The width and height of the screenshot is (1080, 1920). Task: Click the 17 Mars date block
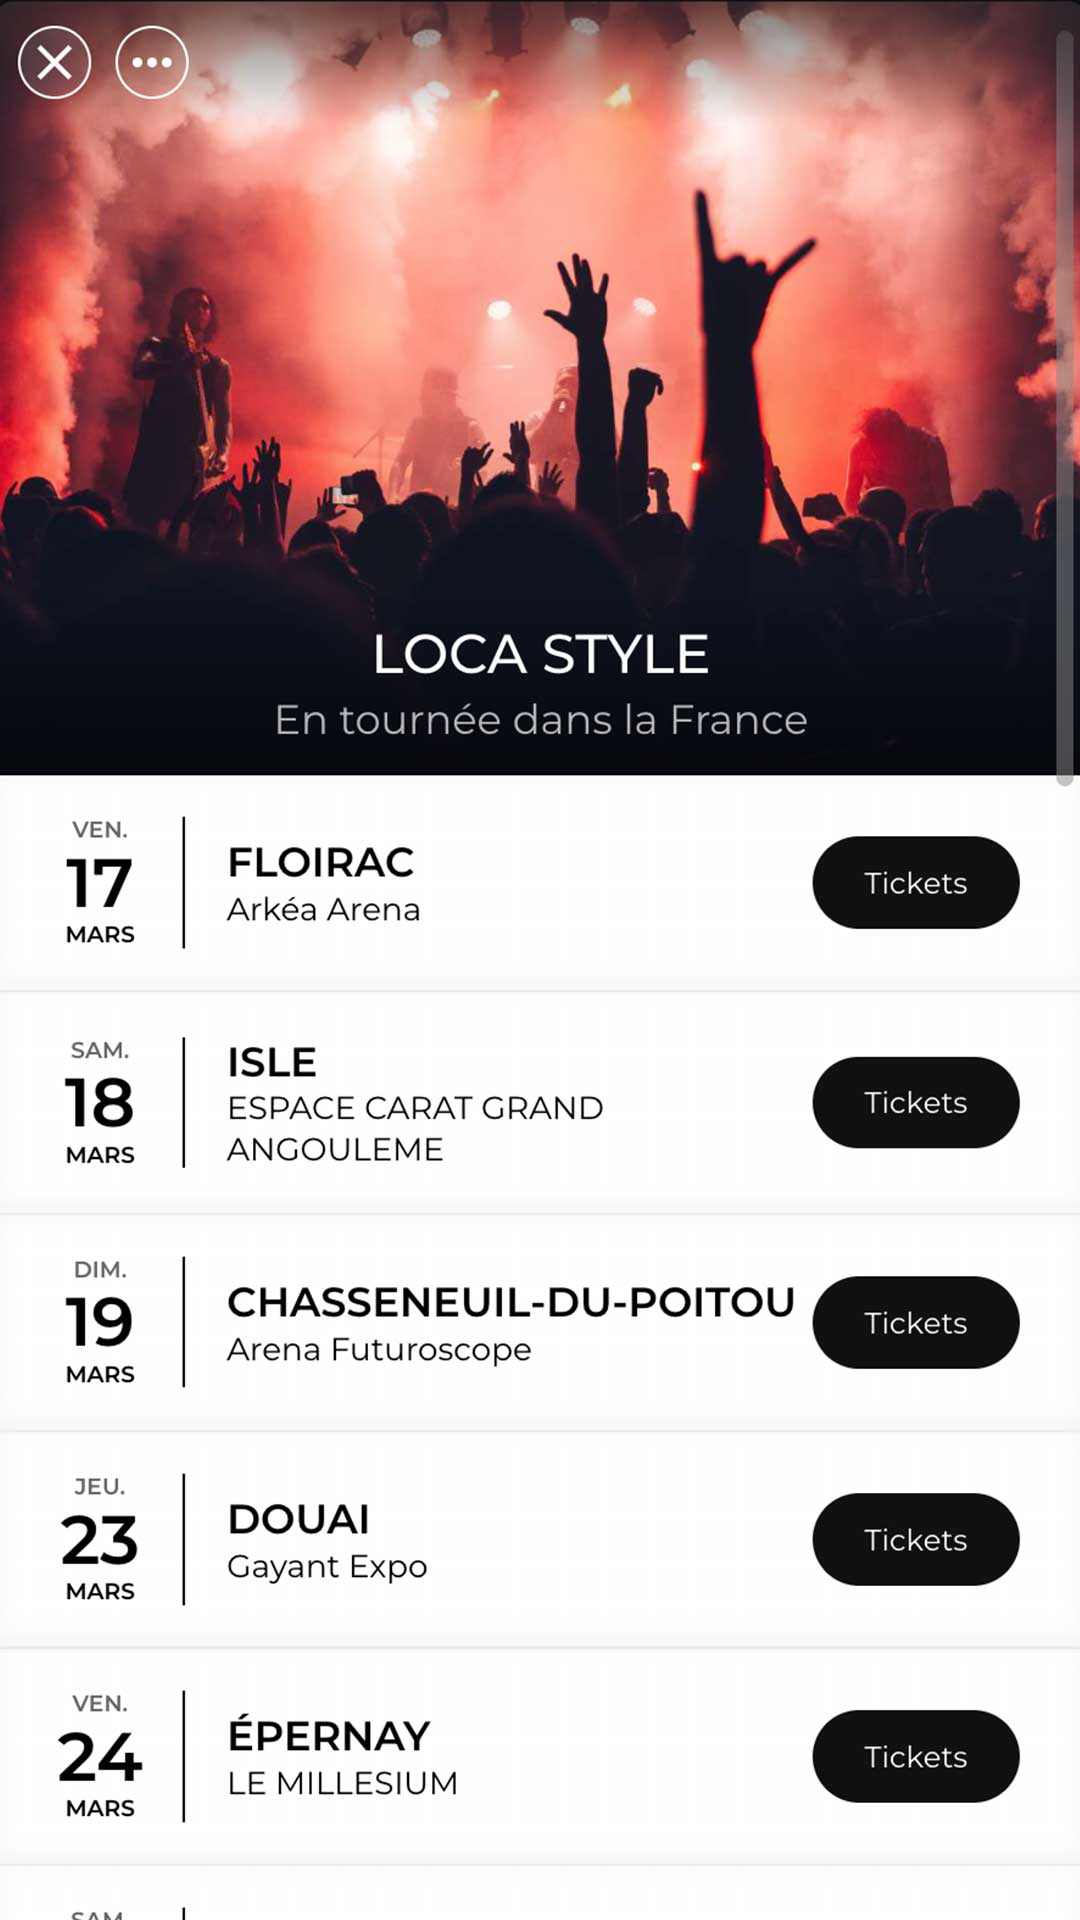pos(100,884)
